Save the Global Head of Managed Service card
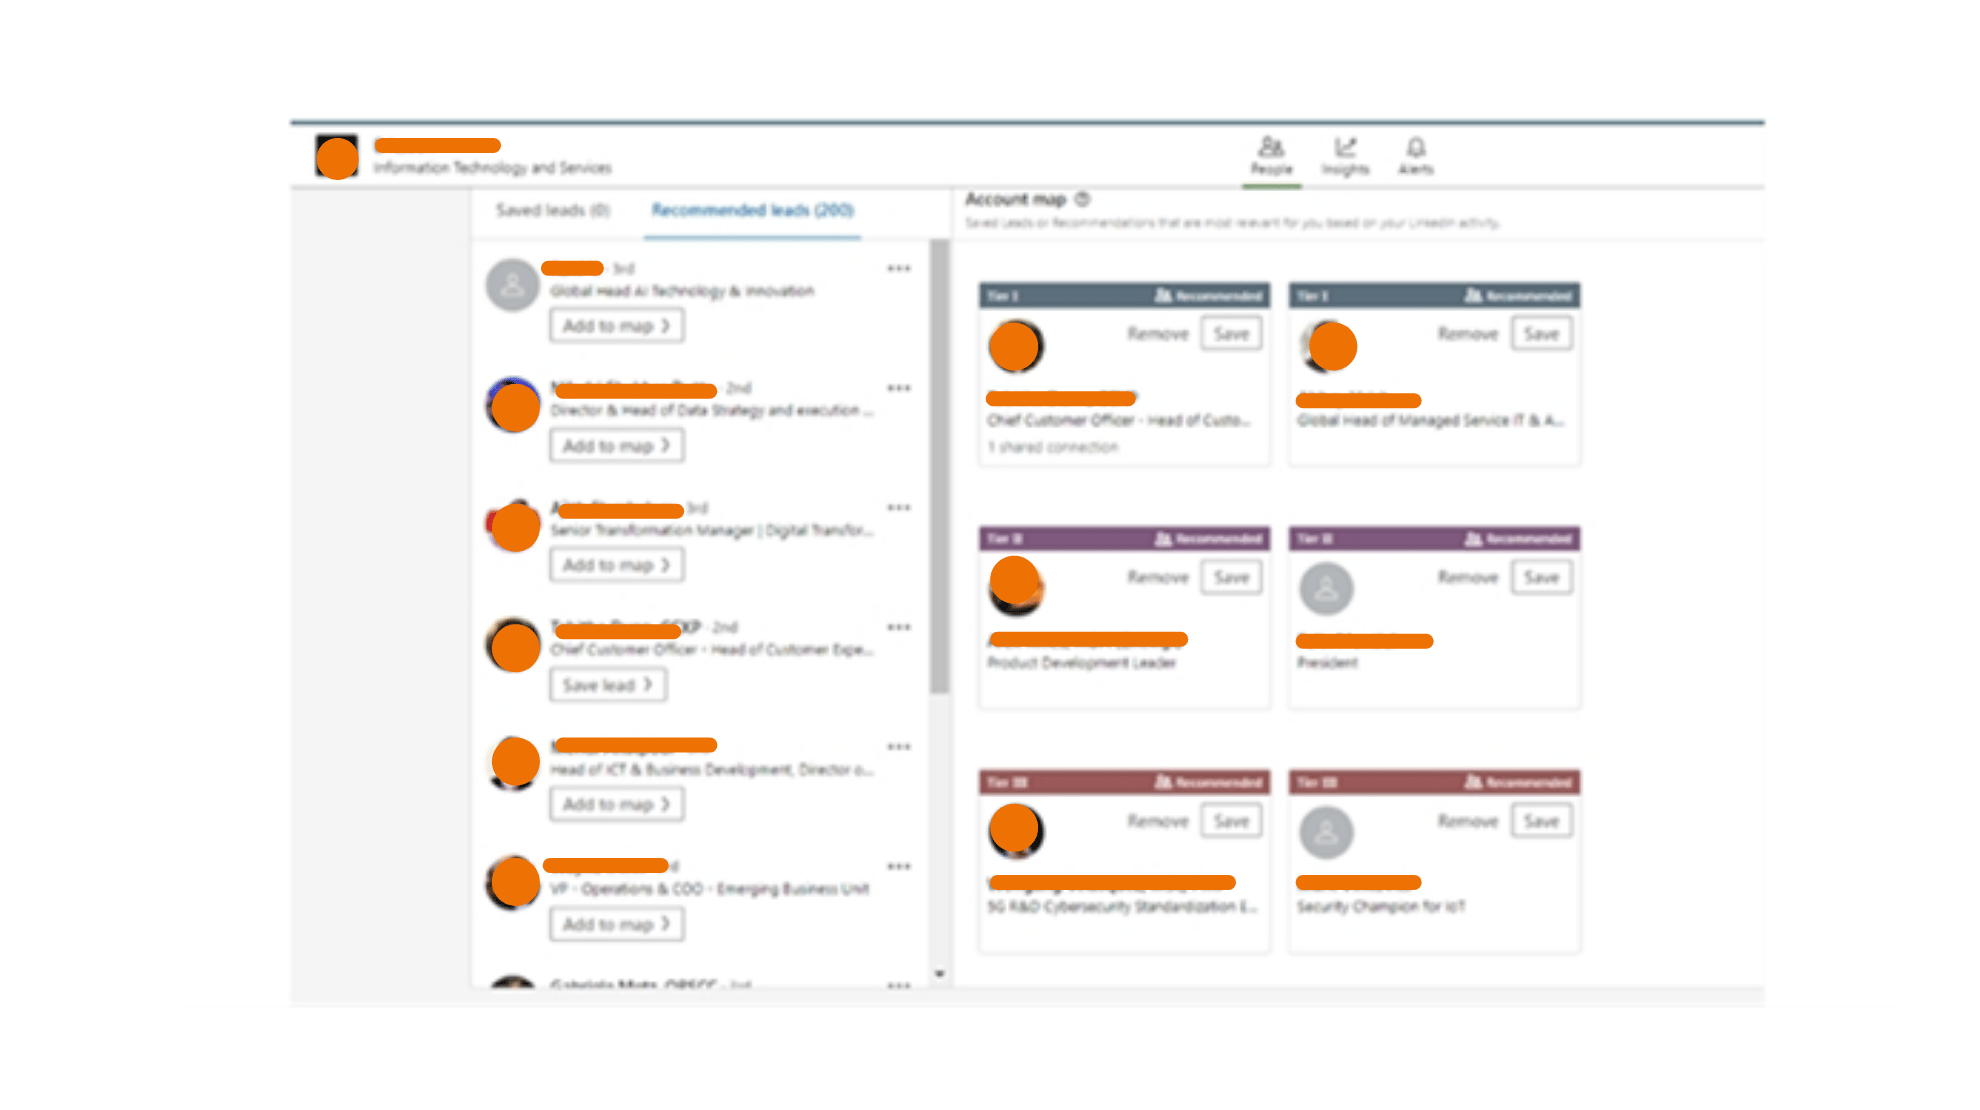The image size is (1980, 1110). (1541, 334)
